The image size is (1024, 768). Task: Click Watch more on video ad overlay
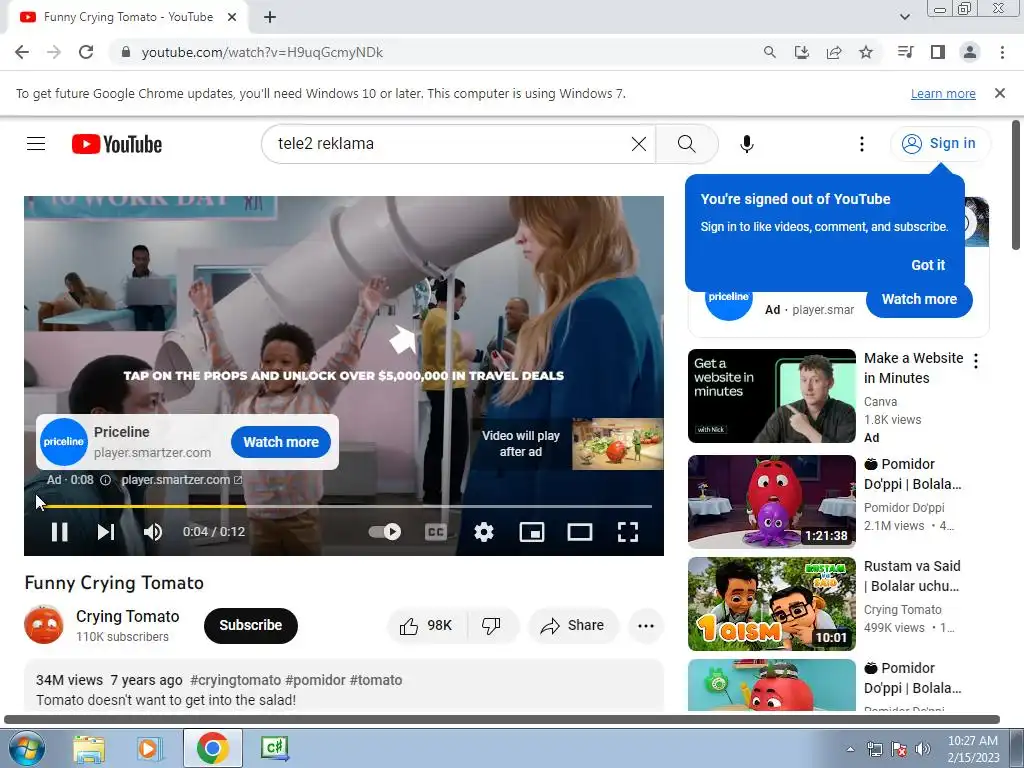(x=281, y=442)
